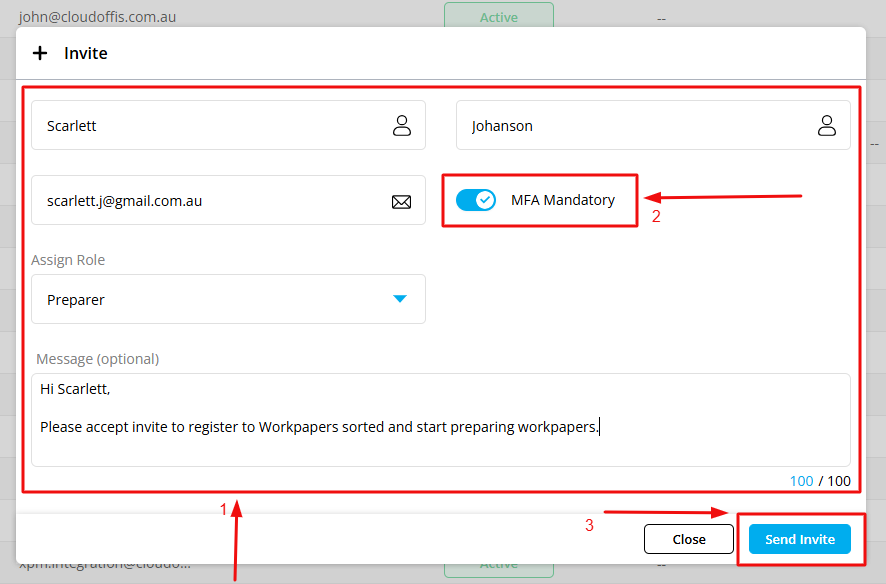
Task: Click the person icon in Johanson field
Action: [826, 126]
